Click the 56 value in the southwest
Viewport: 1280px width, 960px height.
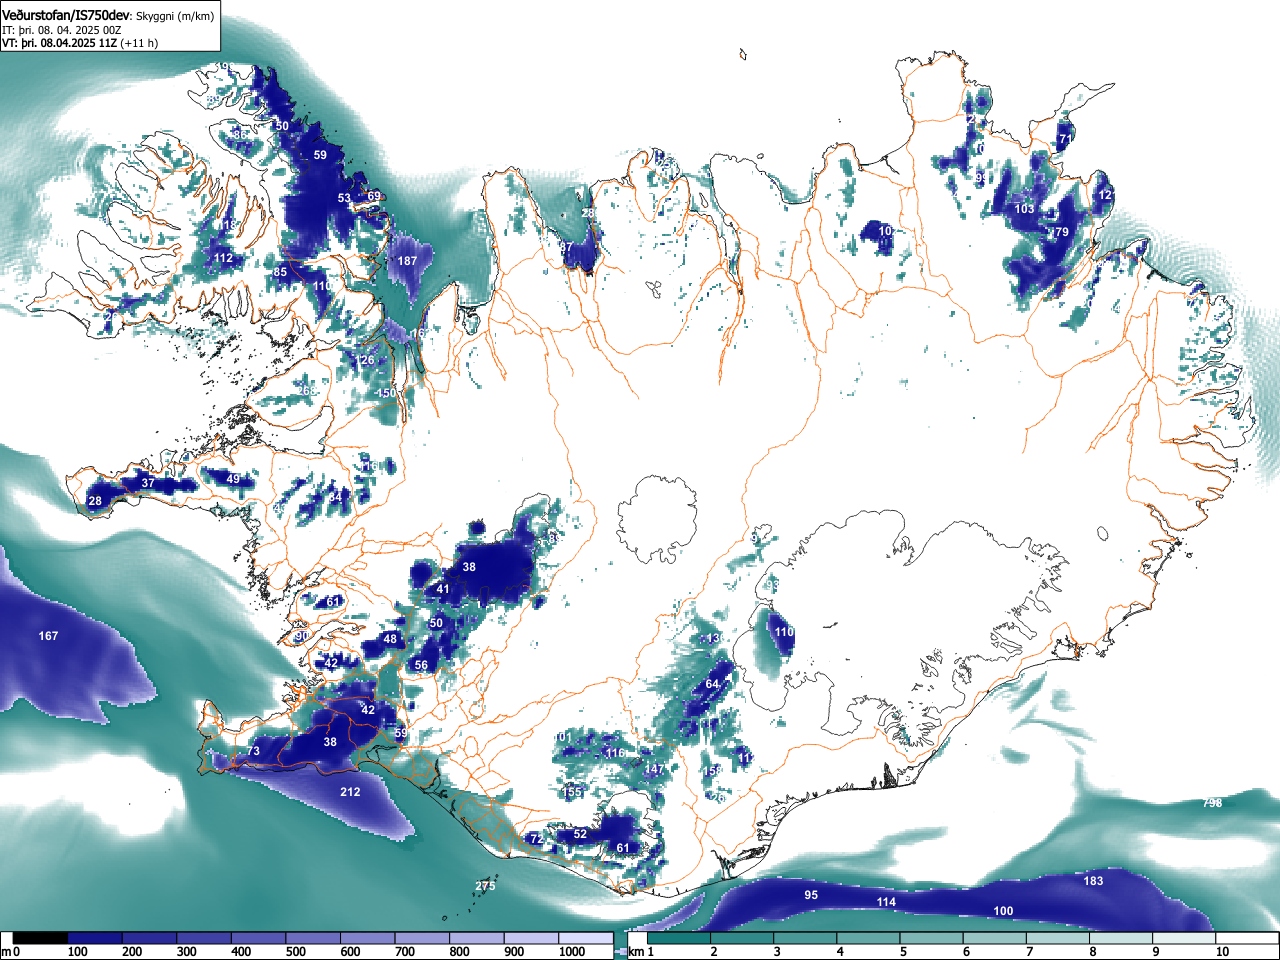pyautogui.click(x=421, y=665)
